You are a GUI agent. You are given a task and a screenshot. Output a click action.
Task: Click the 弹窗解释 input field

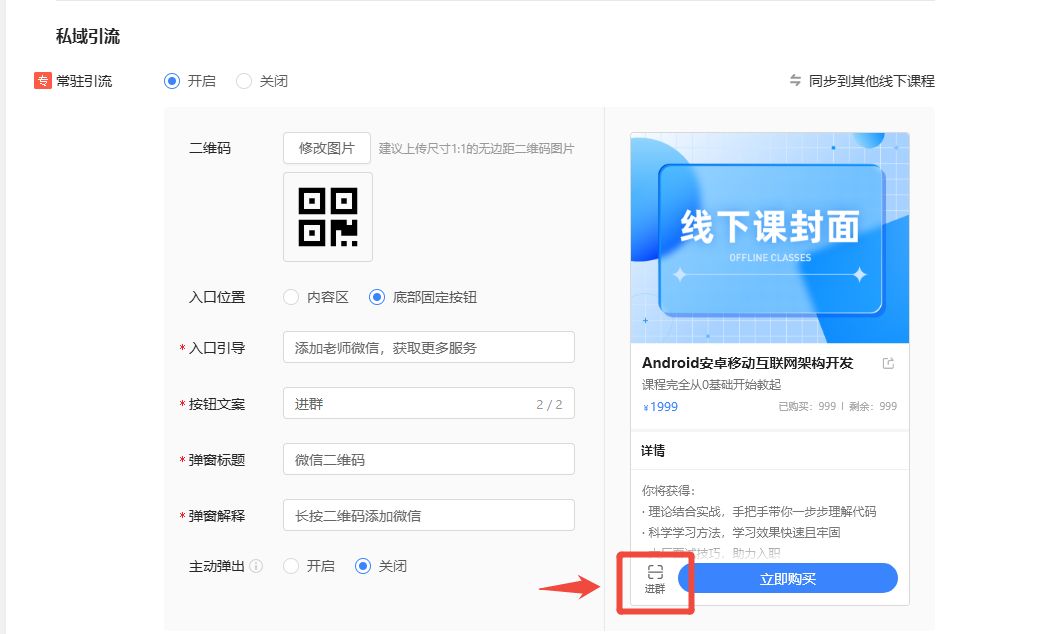point(428,516)
